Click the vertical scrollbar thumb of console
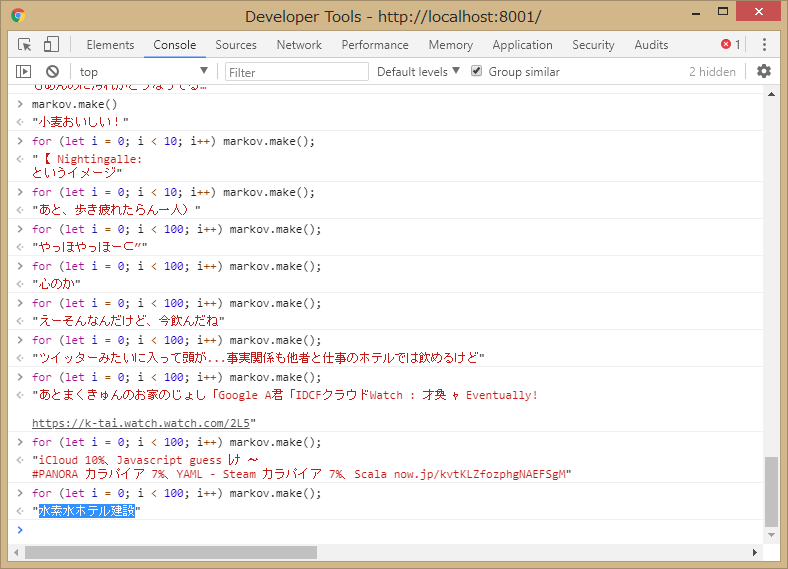 [x=770, y=490]
